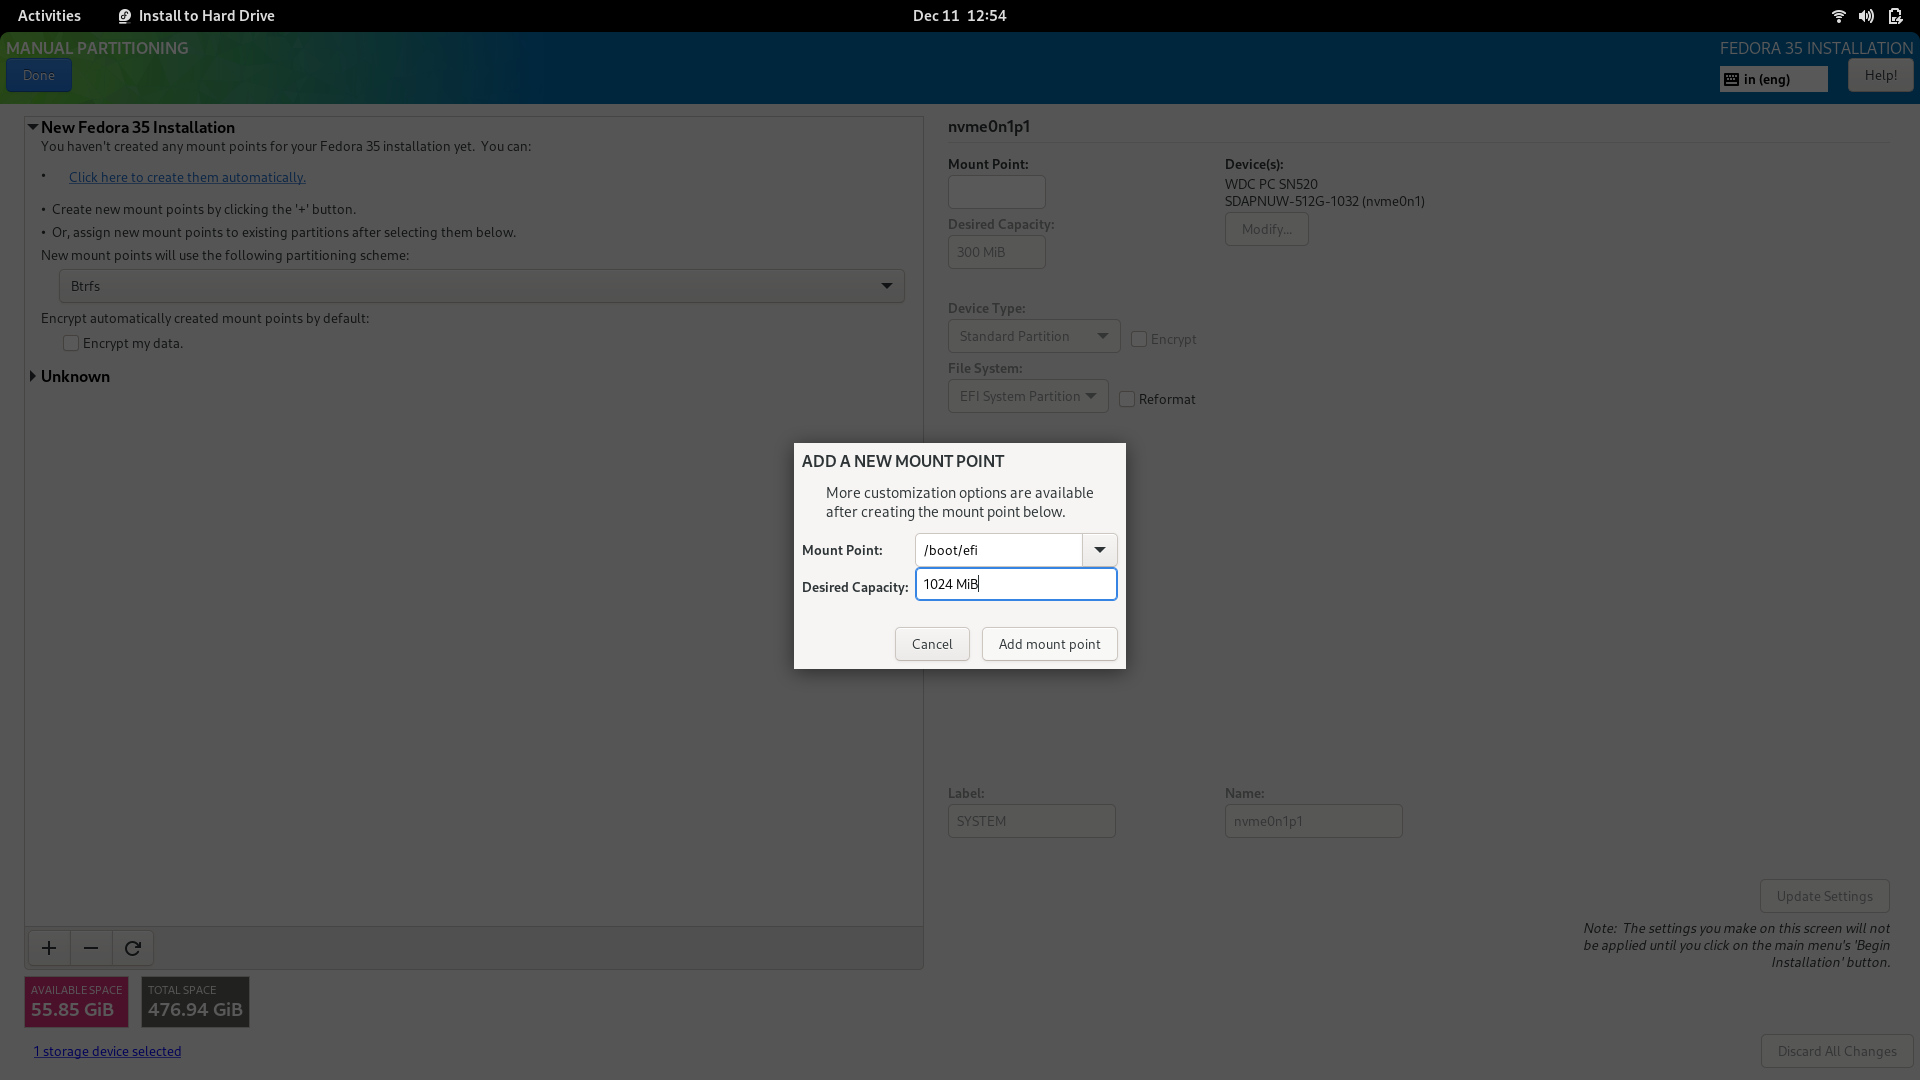
Task: Click the Install to Hard Drive app icon
Action: click(125, 16)
